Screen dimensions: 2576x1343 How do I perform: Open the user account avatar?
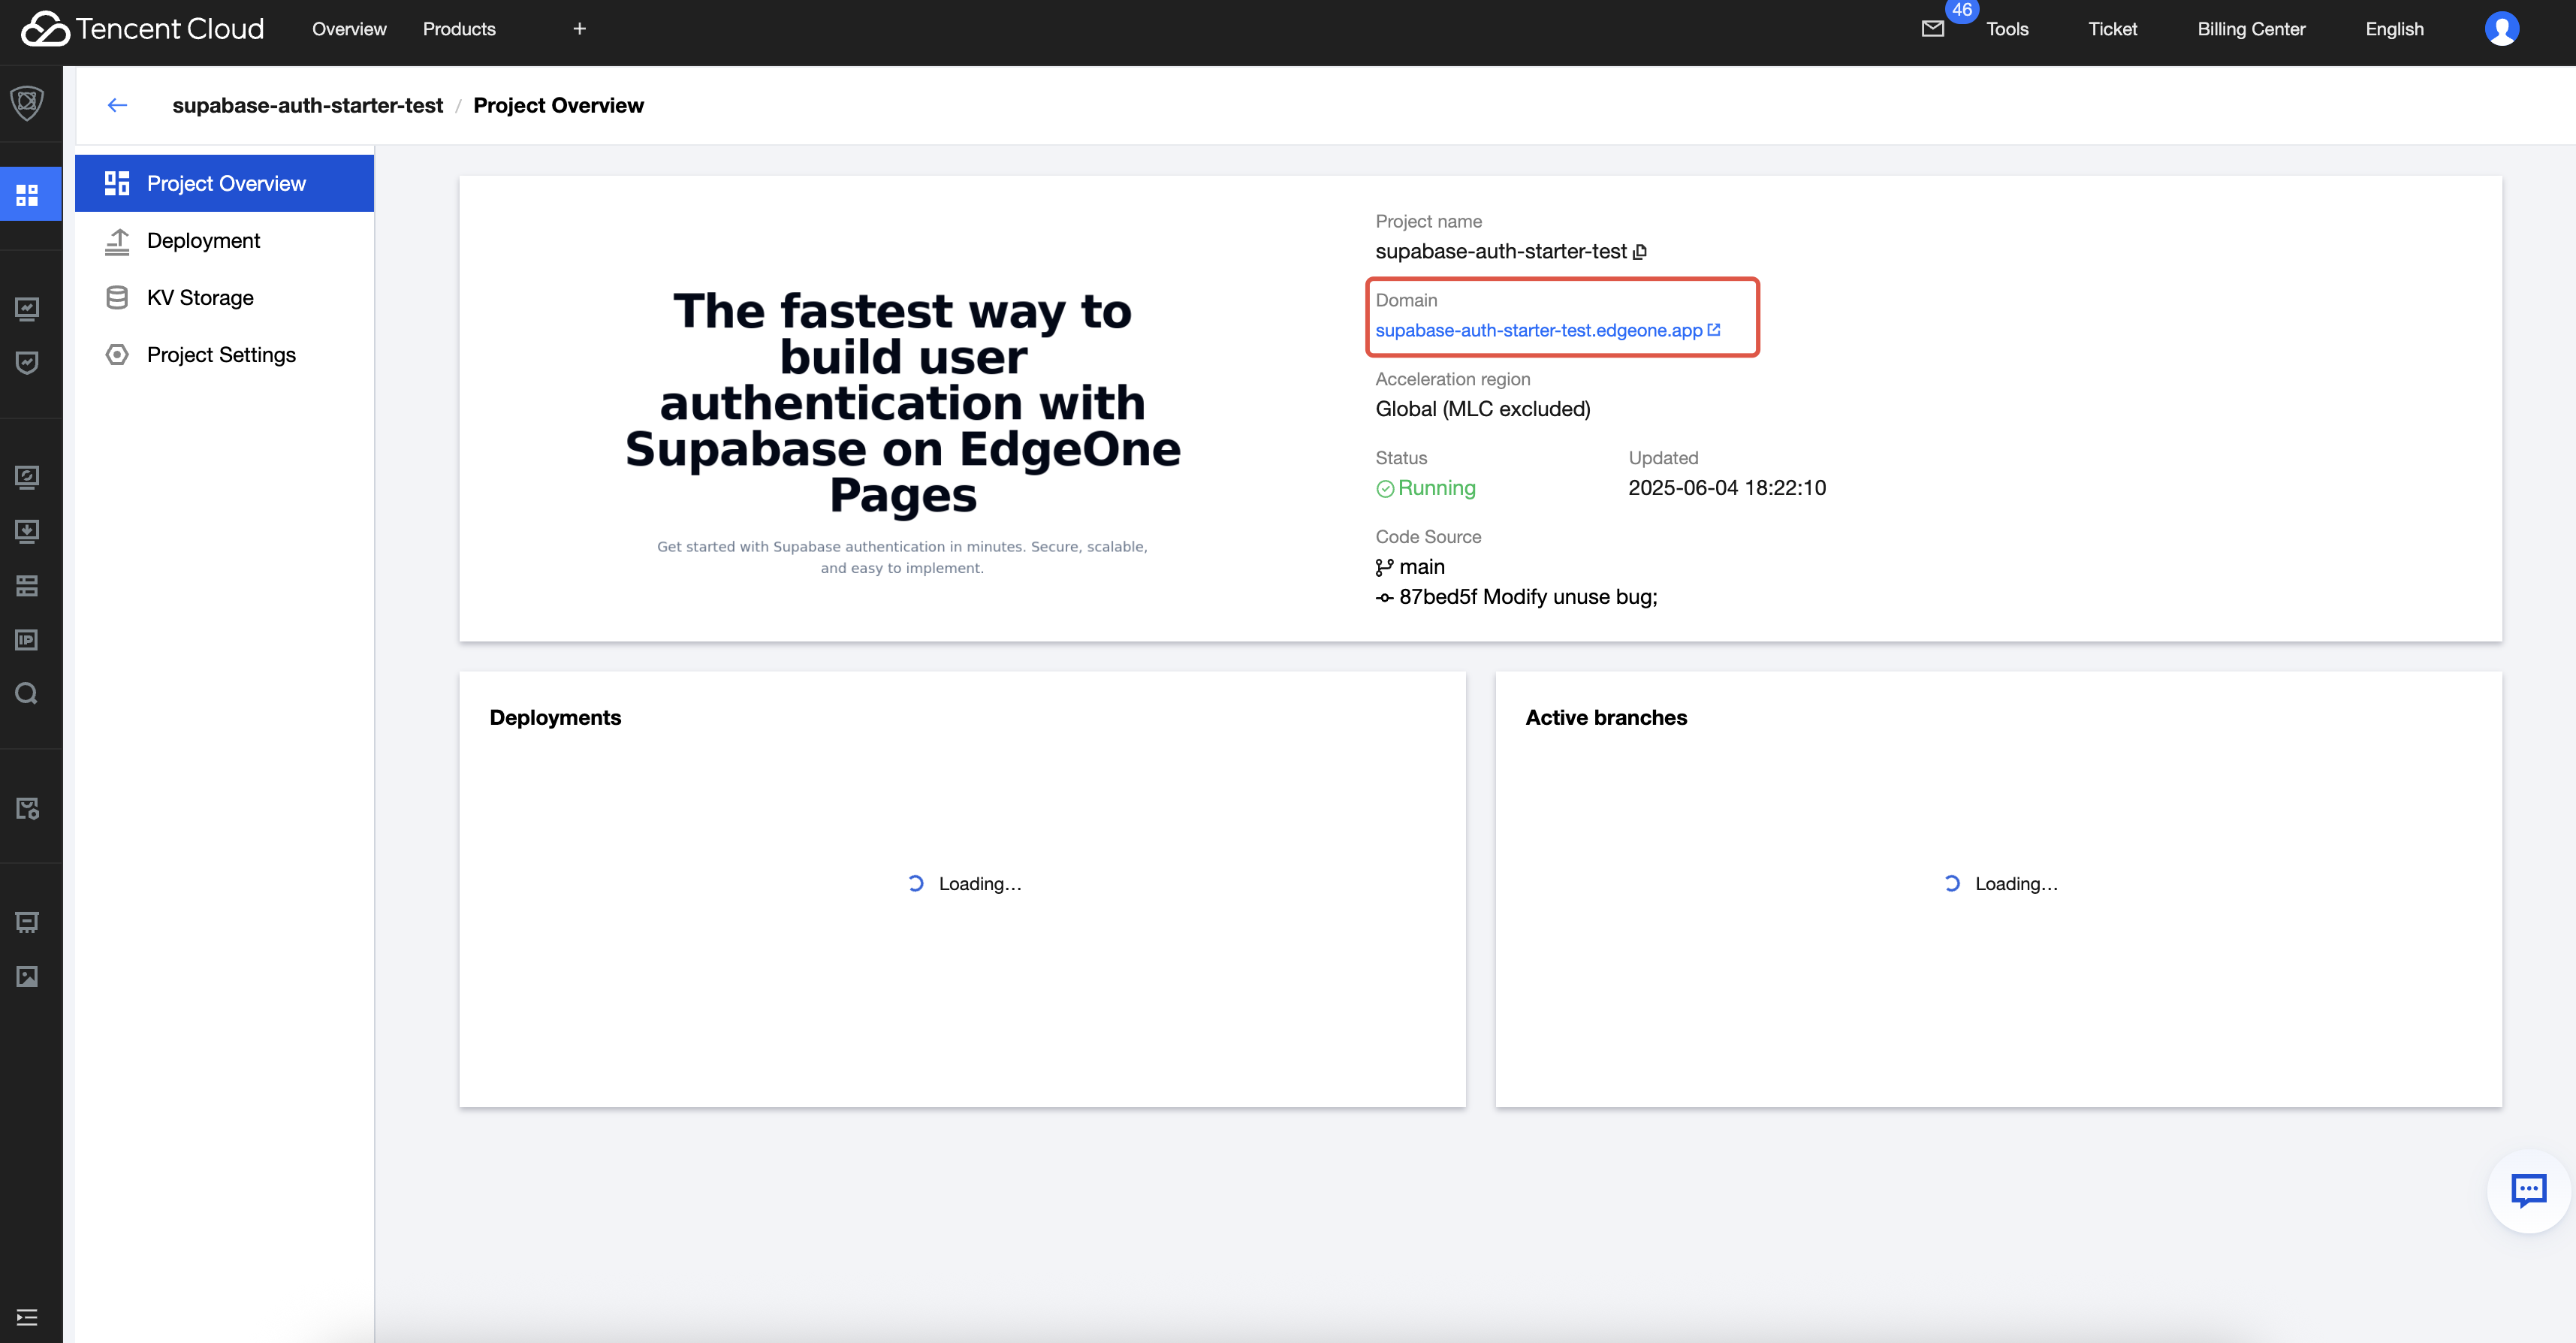tap(2501, 29)
